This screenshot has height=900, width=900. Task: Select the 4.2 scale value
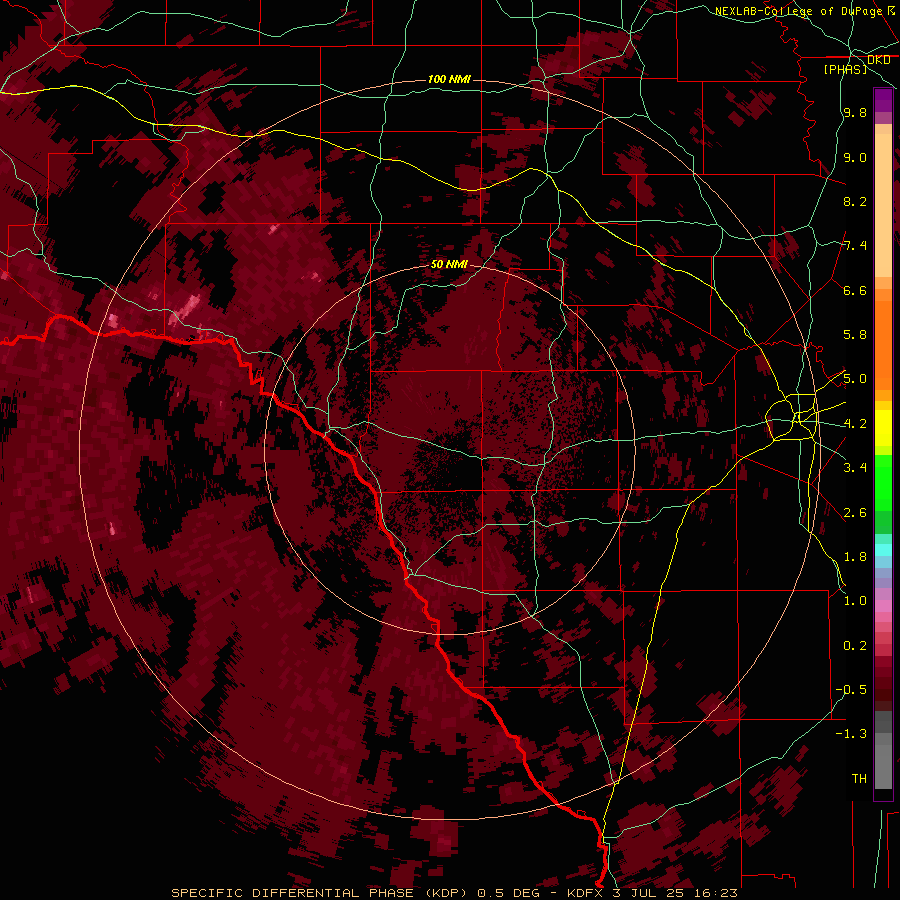(855, 424)
